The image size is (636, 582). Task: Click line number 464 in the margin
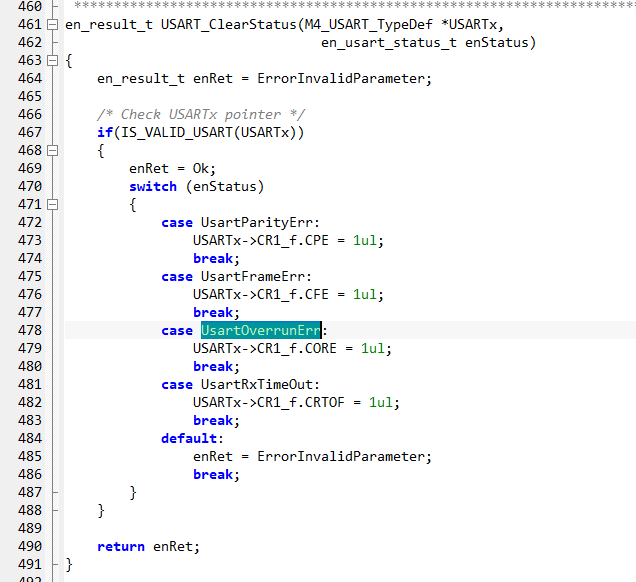pyautogui.click(x=30, y=79)
